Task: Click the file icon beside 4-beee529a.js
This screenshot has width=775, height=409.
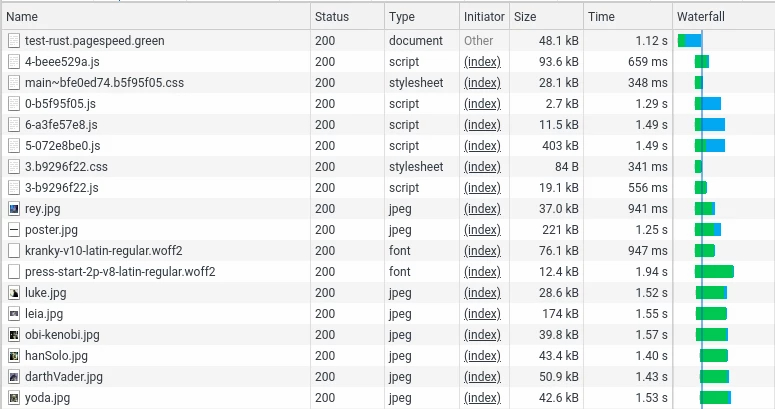Action: pyautogui.click(x=14, y=62)
